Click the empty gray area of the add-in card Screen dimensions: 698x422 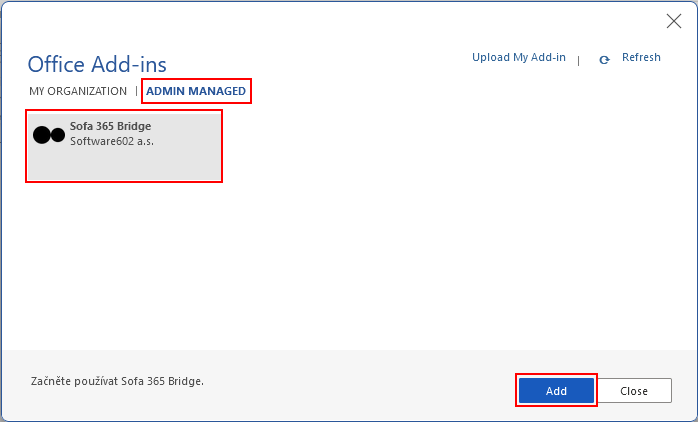pyautogui.click(x=150, y=165)
